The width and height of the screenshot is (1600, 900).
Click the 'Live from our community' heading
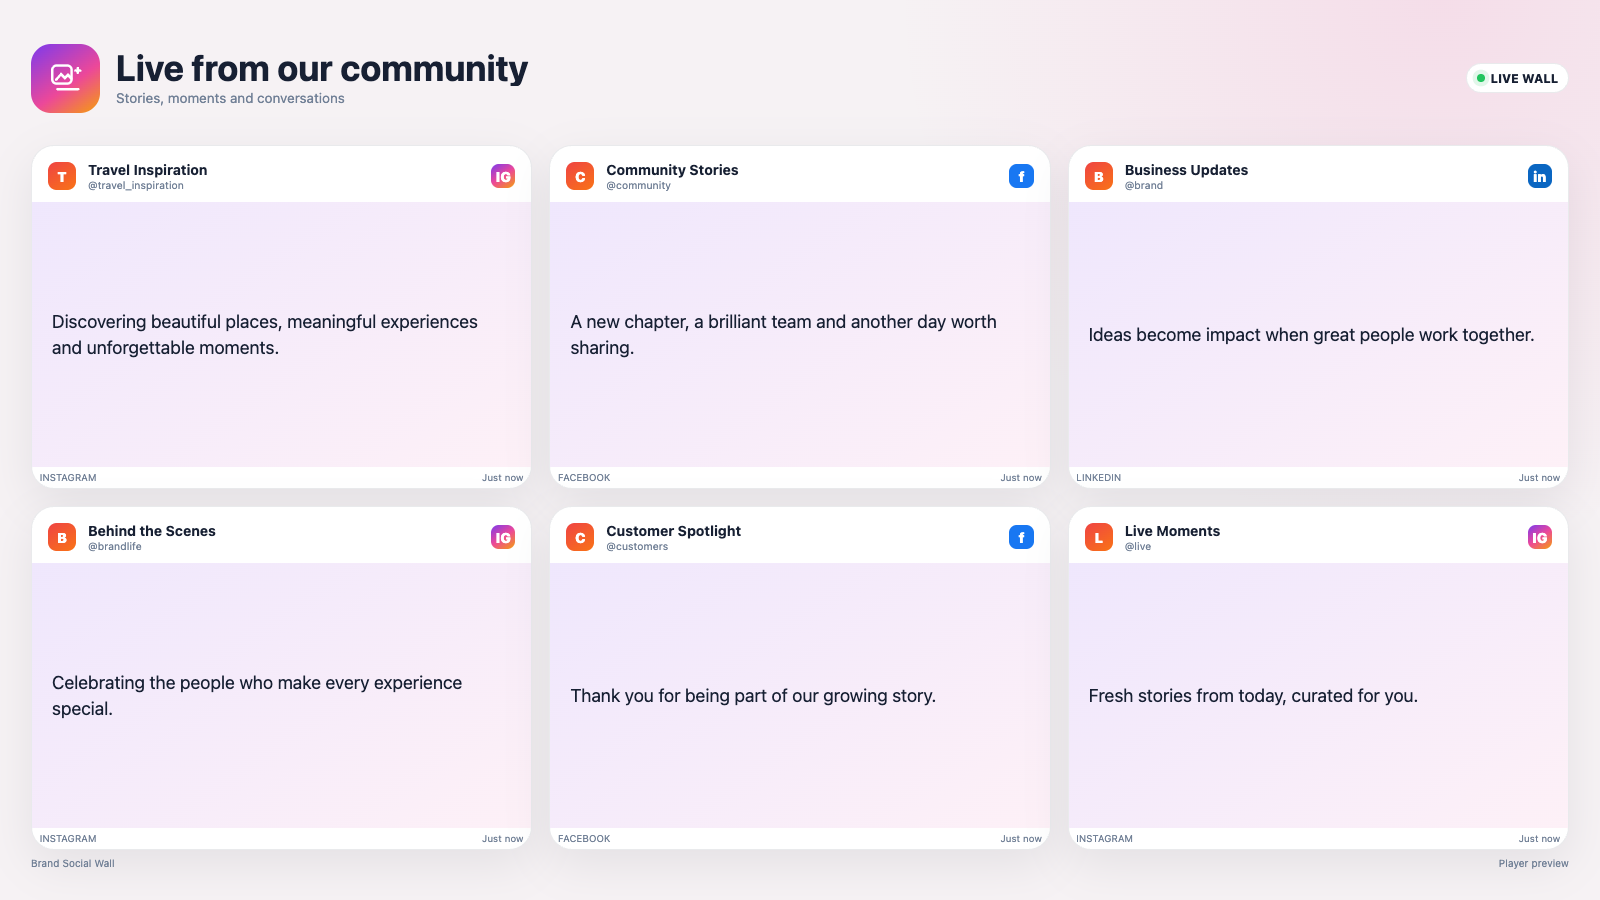(x=322, y=69)
